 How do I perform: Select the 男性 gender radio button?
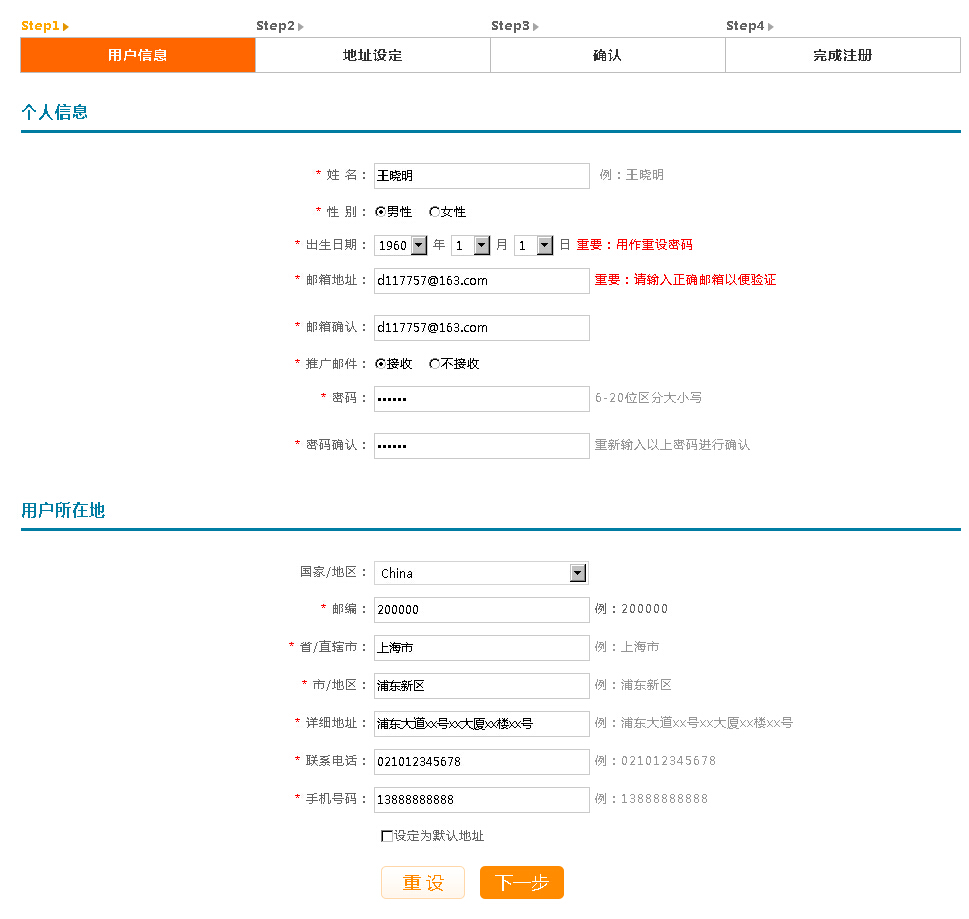tap(383, 212)
